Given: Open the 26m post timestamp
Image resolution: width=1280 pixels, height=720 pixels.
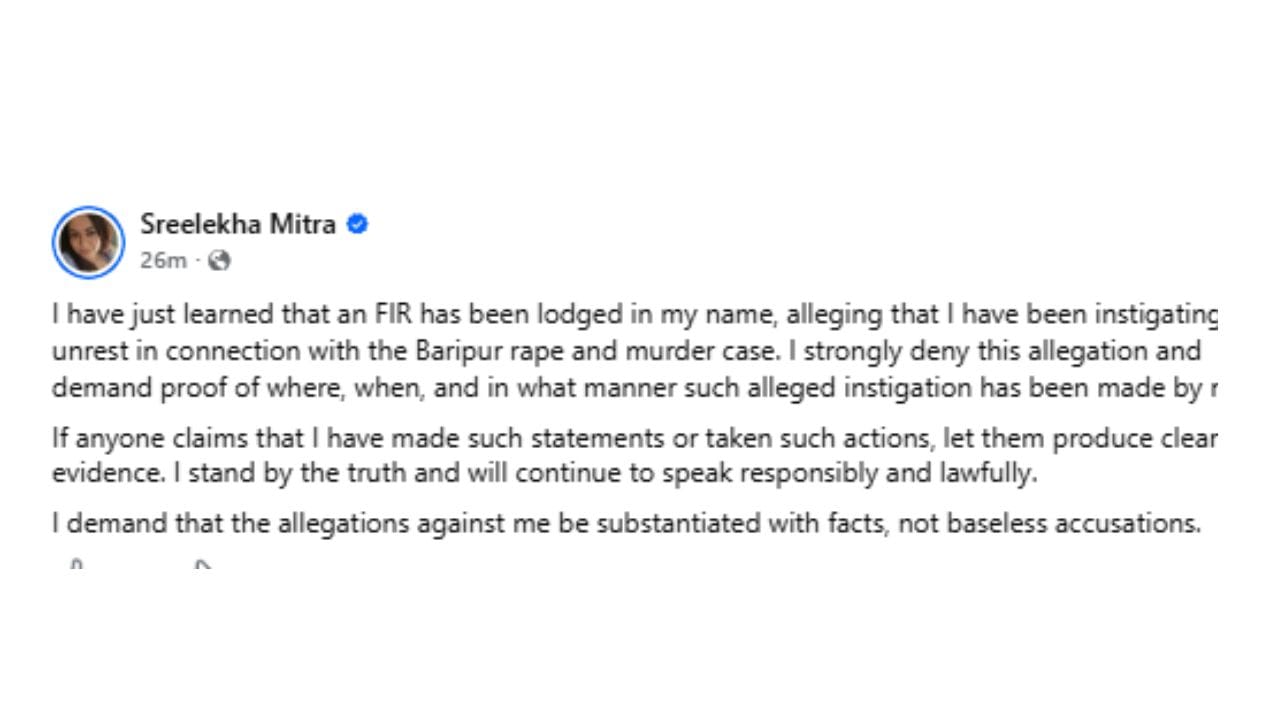Looking at the screenshot, I should click(163, 261).
